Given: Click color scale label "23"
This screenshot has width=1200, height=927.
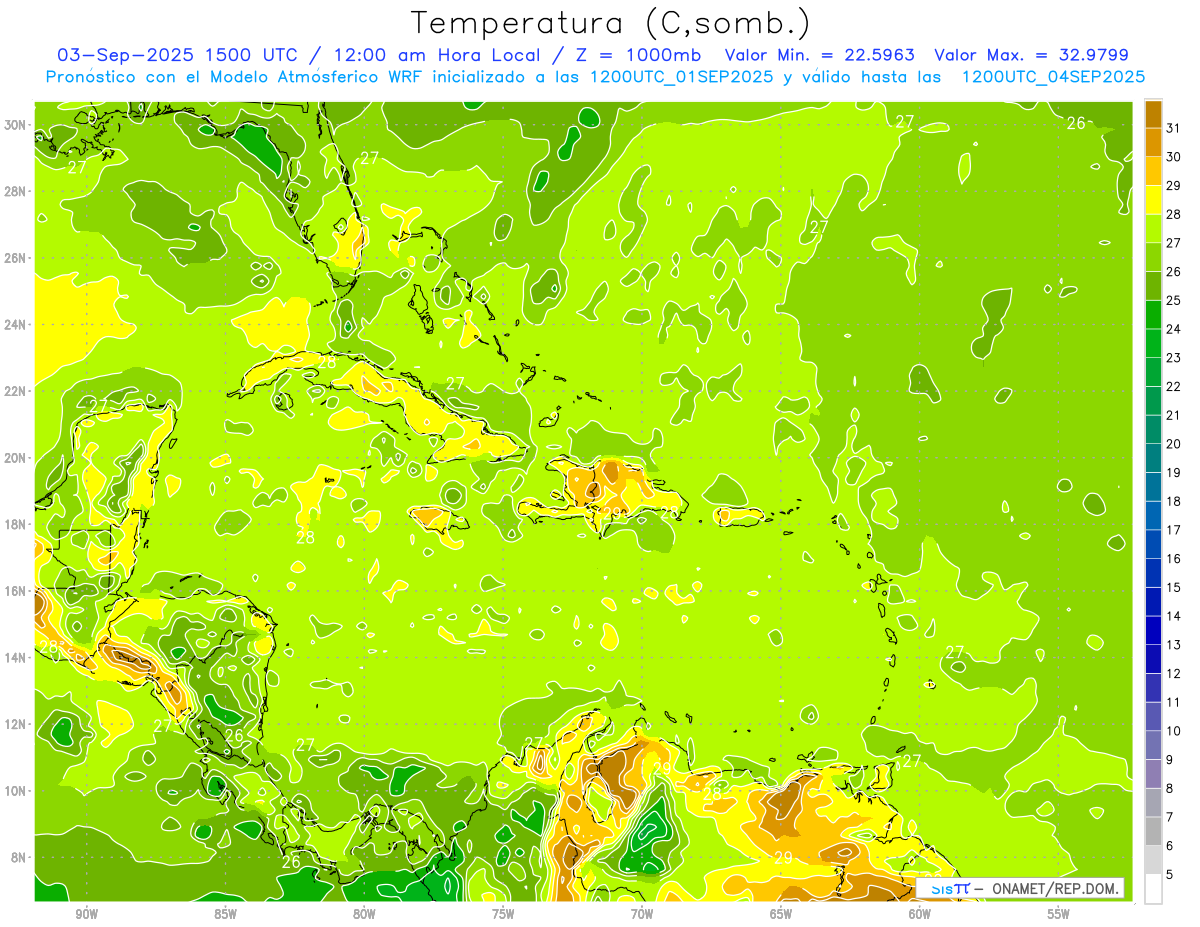Looking at the screenshot, I should [x=1174, y=358].
